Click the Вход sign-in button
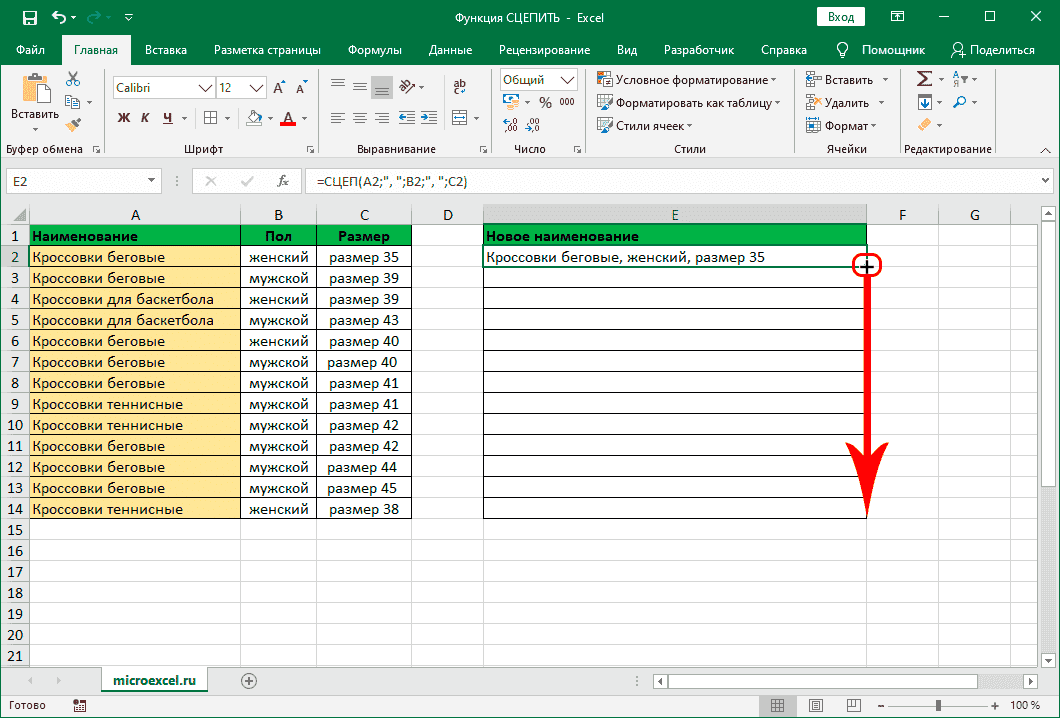 pyautogui.click(x=841, y=18)
